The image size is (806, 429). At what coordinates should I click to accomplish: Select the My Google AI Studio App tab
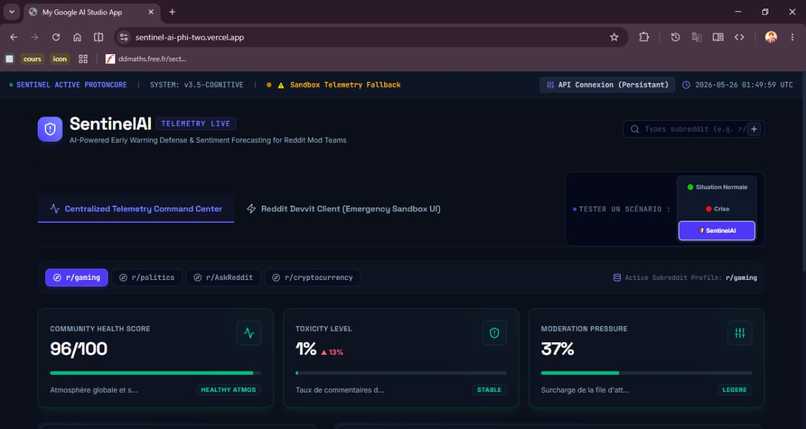tap(91, 12)
